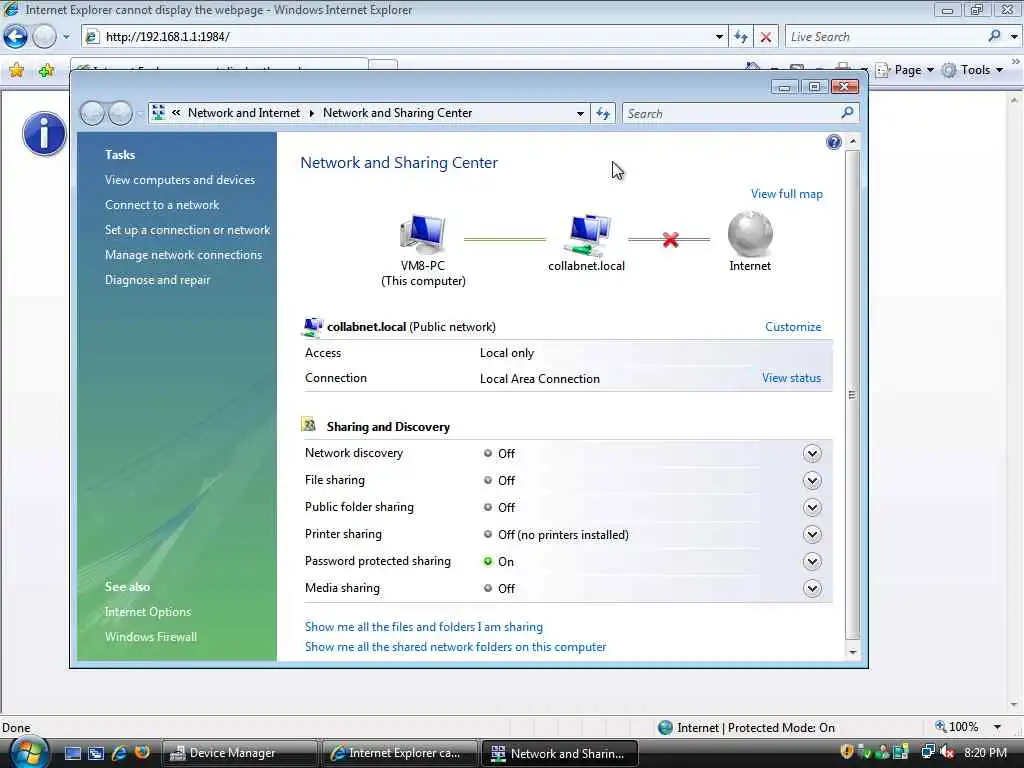Image resolution: width=1024 pixels, height=768 pixels.
Task: Click Connect to a network
Action: [162, 205]
